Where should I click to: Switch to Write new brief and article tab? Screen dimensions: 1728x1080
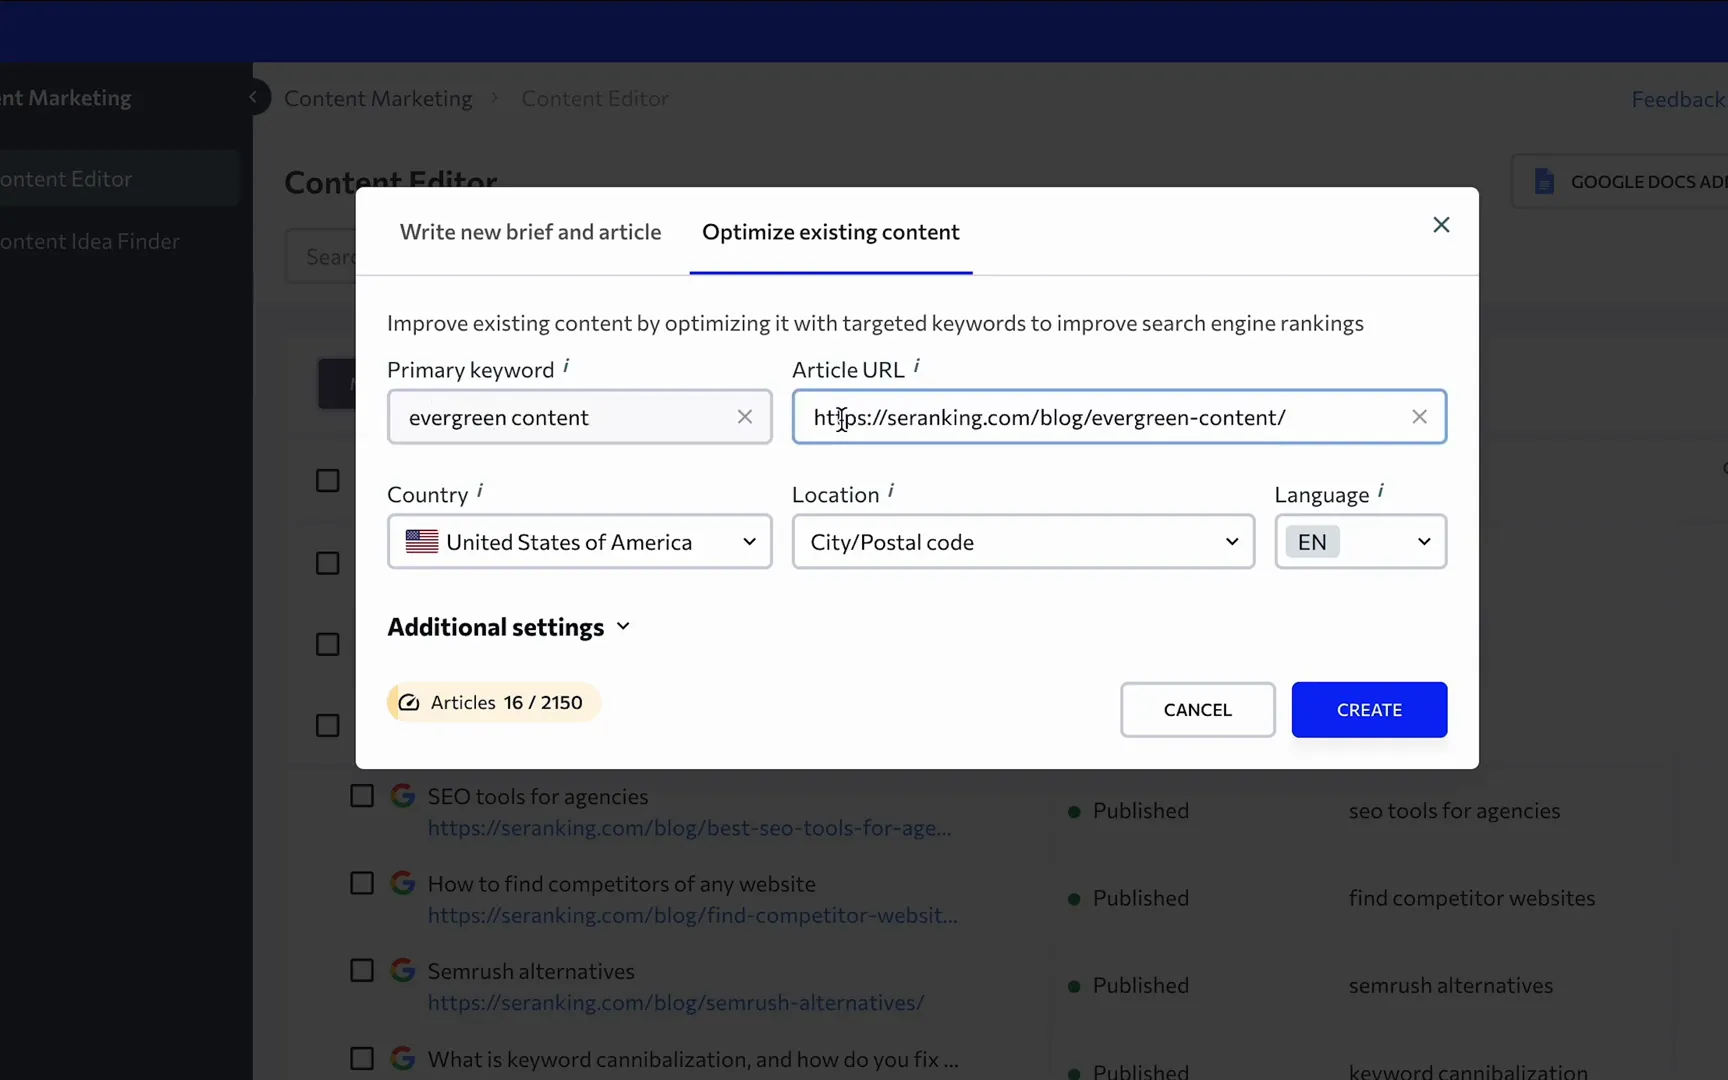[x=531, y=231]
